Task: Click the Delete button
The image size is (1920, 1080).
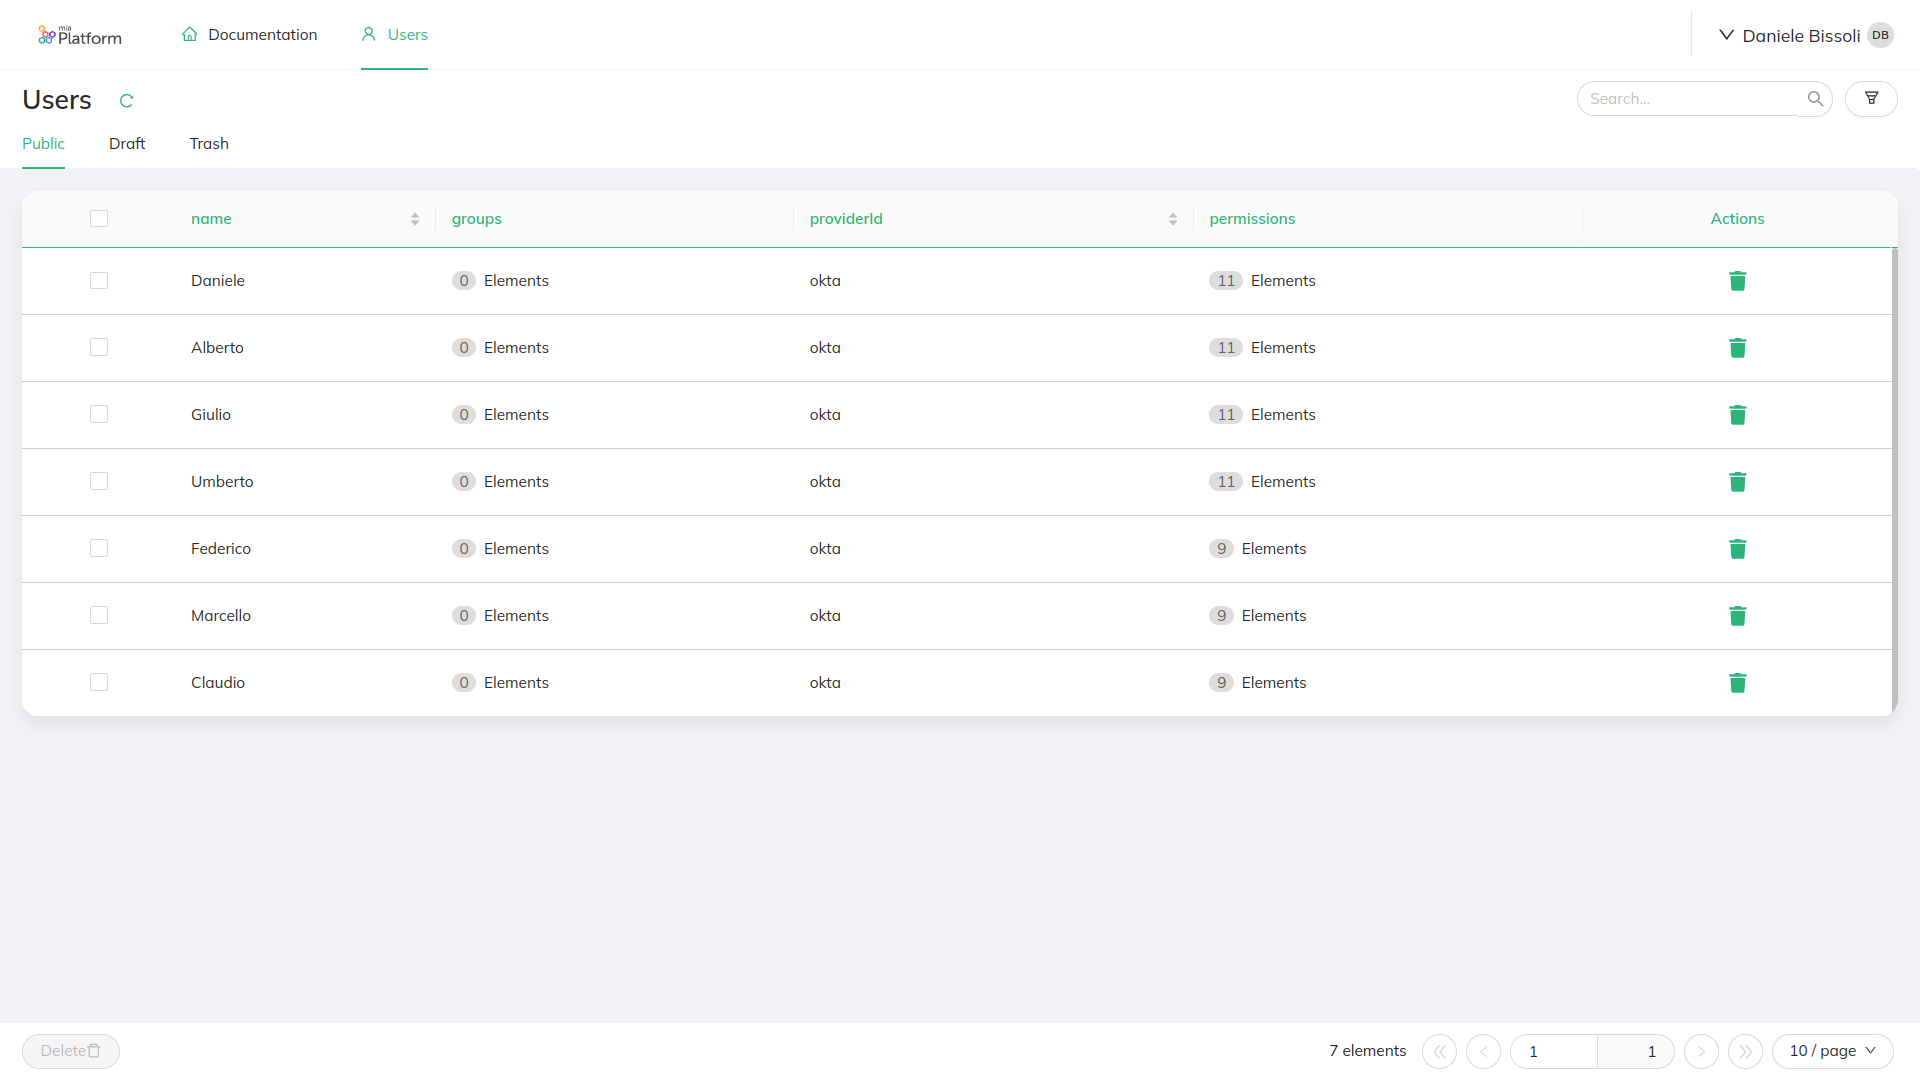Action: click(x=70, y=1051)
